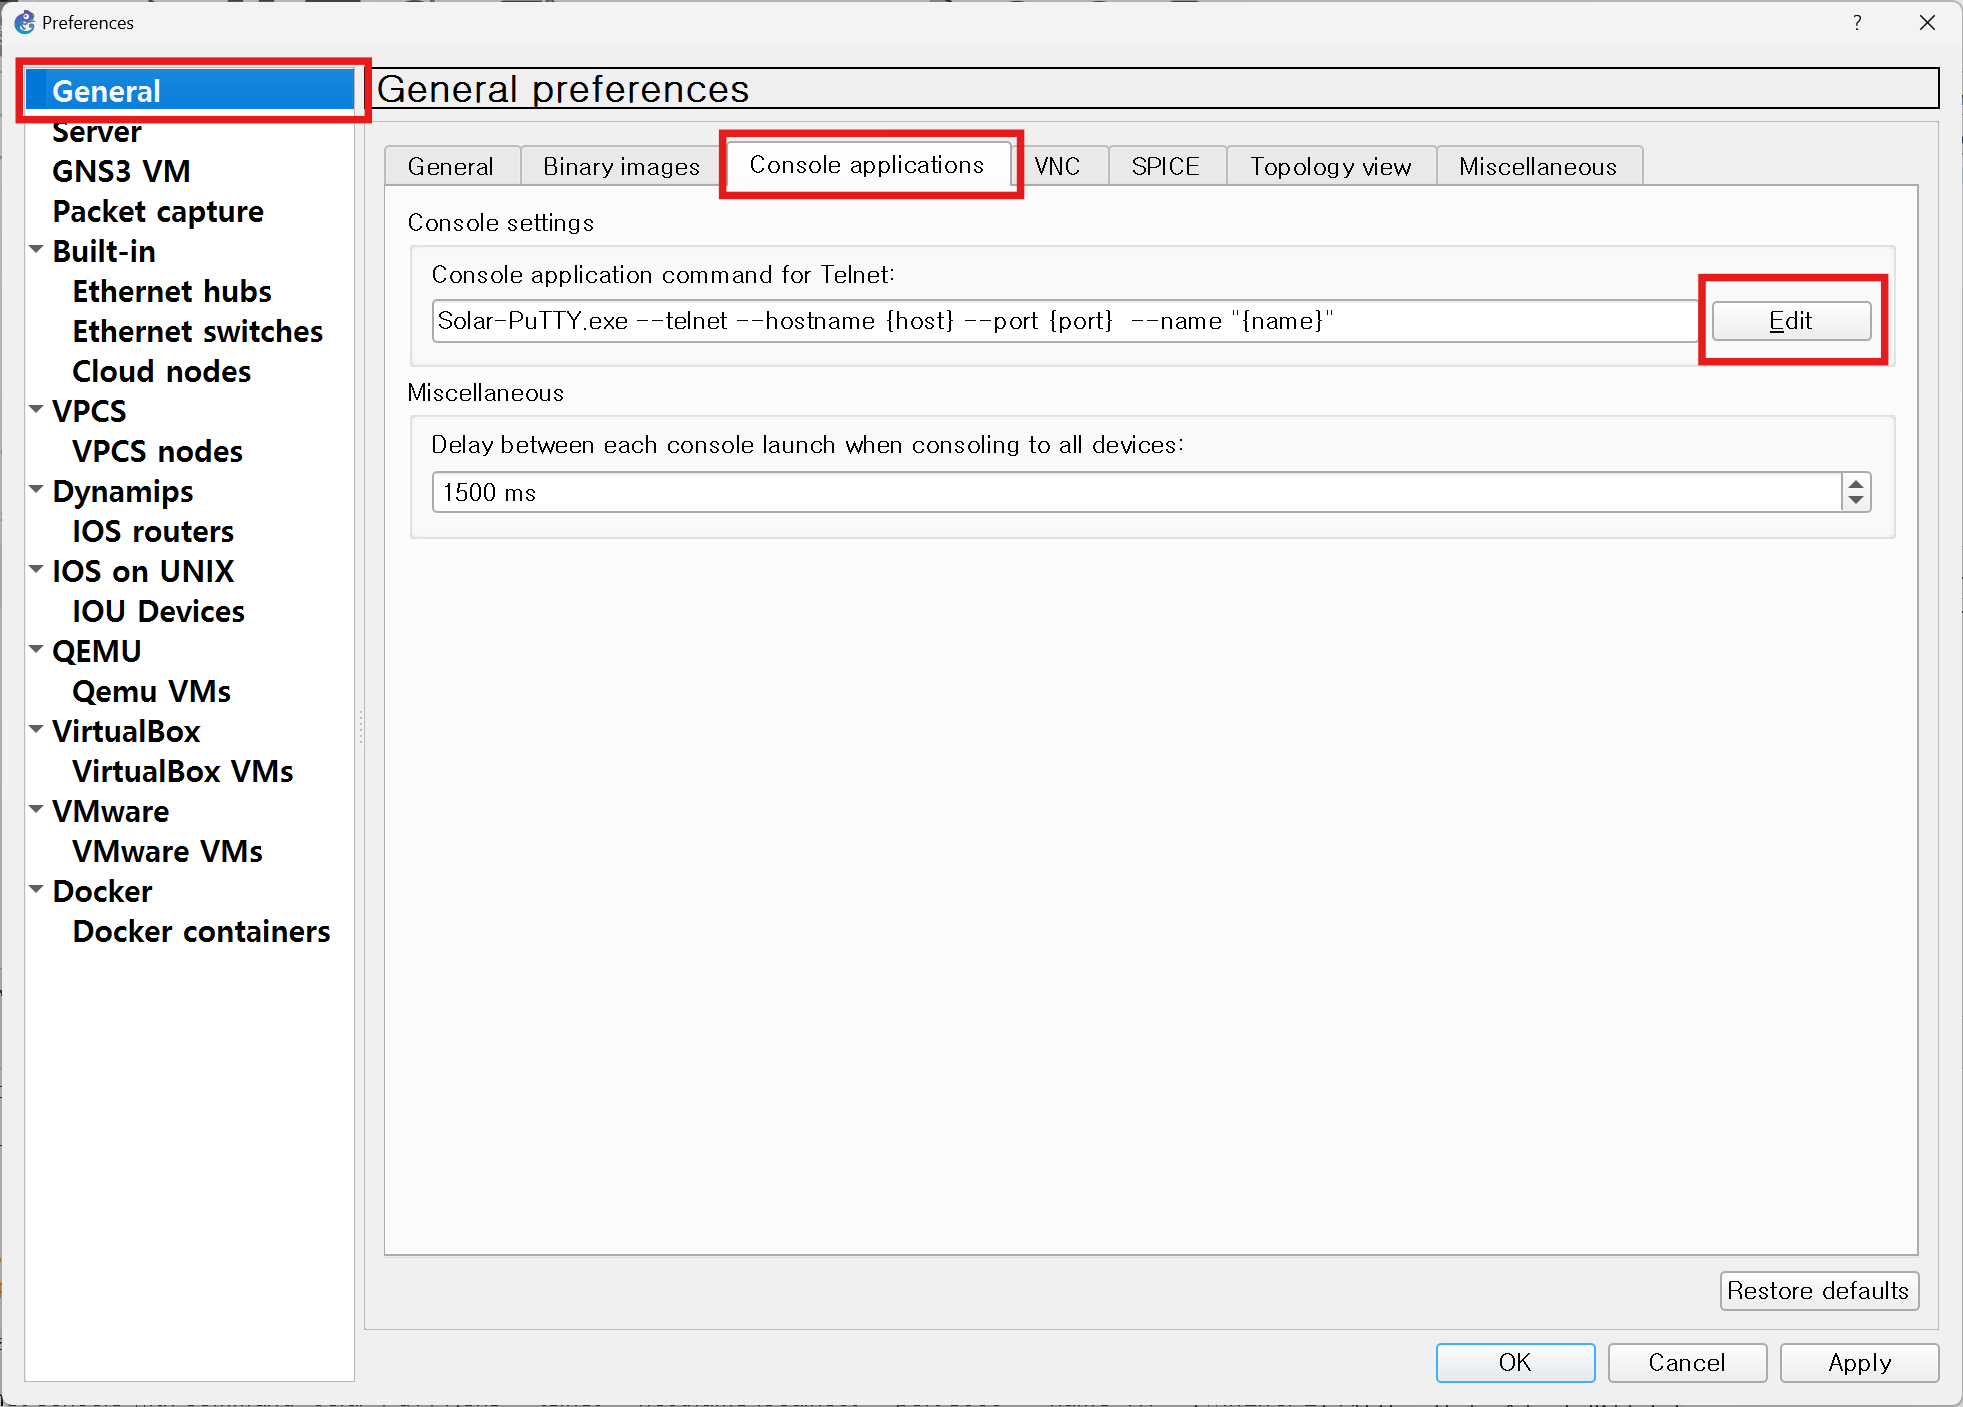The image size is (1963, 1407).
Task: Switch to the Binary images tab
Action: point(620,166)
